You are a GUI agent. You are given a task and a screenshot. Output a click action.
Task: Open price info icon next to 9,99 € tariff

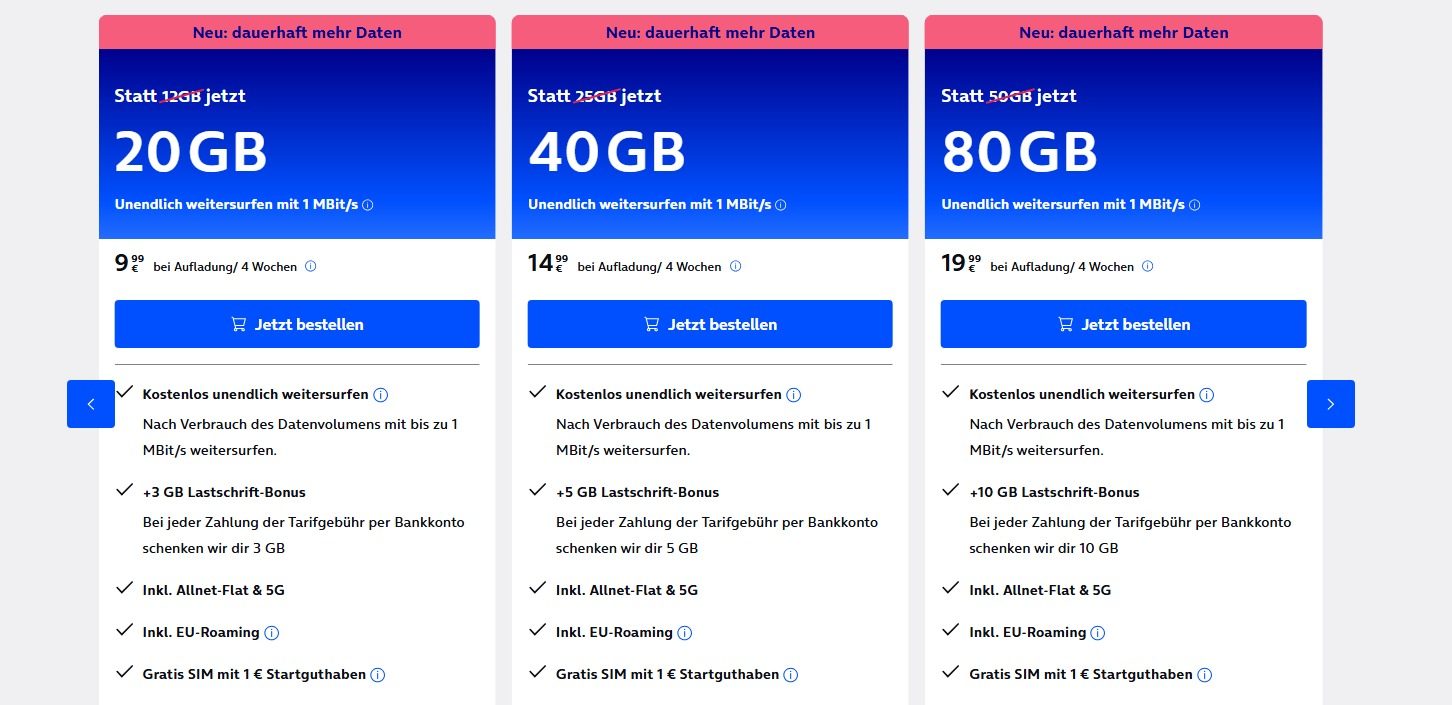(x=310, y=267)
